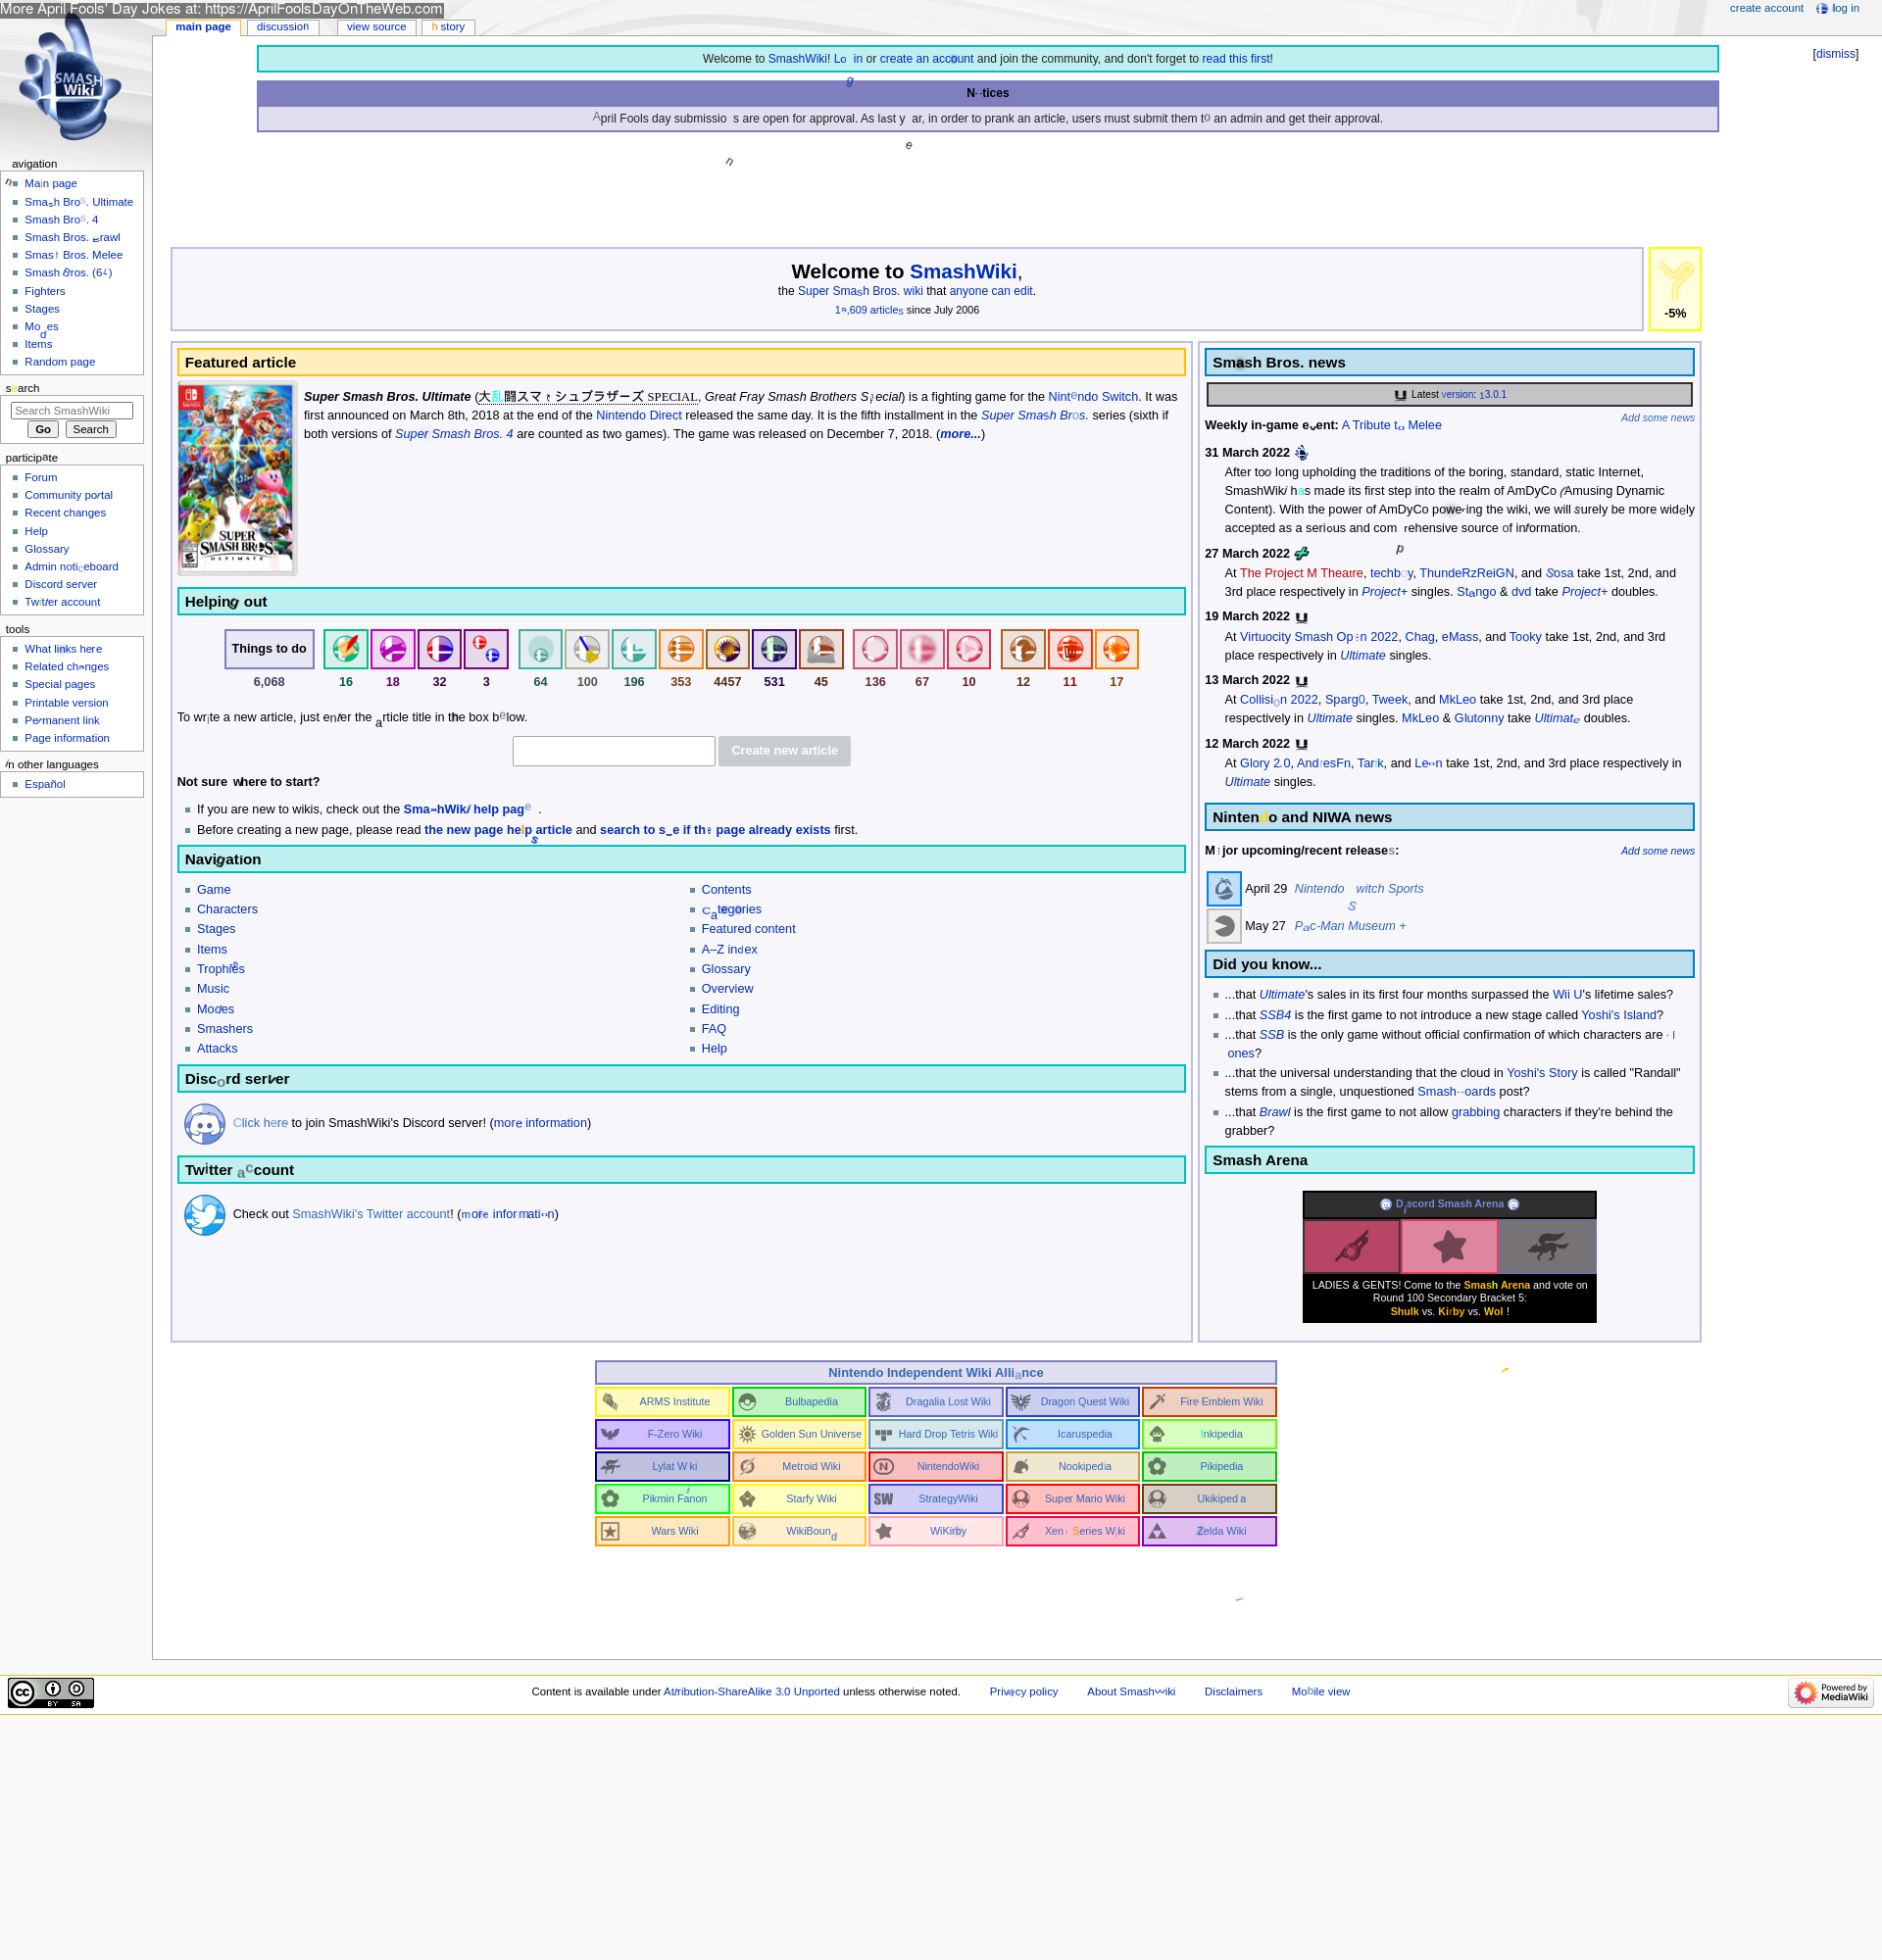Open the Privacy policy footer link

coord(1024,1692)
